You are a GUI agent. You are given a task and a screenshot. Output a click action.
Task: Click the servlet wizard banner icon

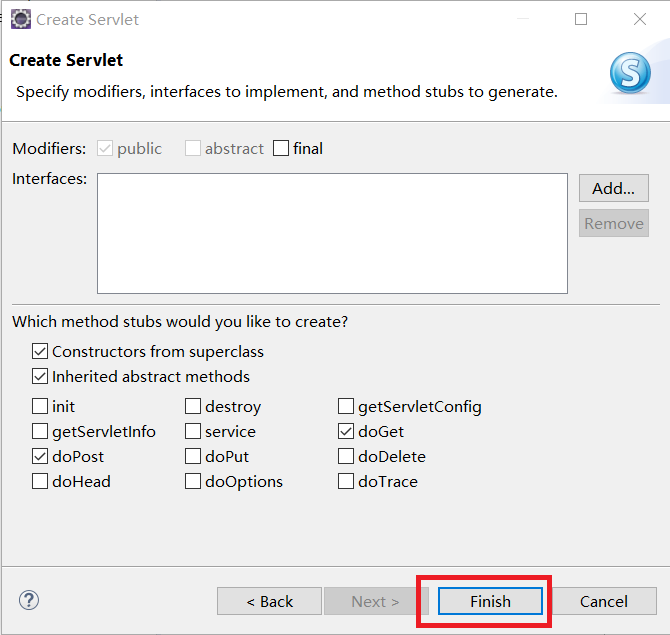point(630,72)
